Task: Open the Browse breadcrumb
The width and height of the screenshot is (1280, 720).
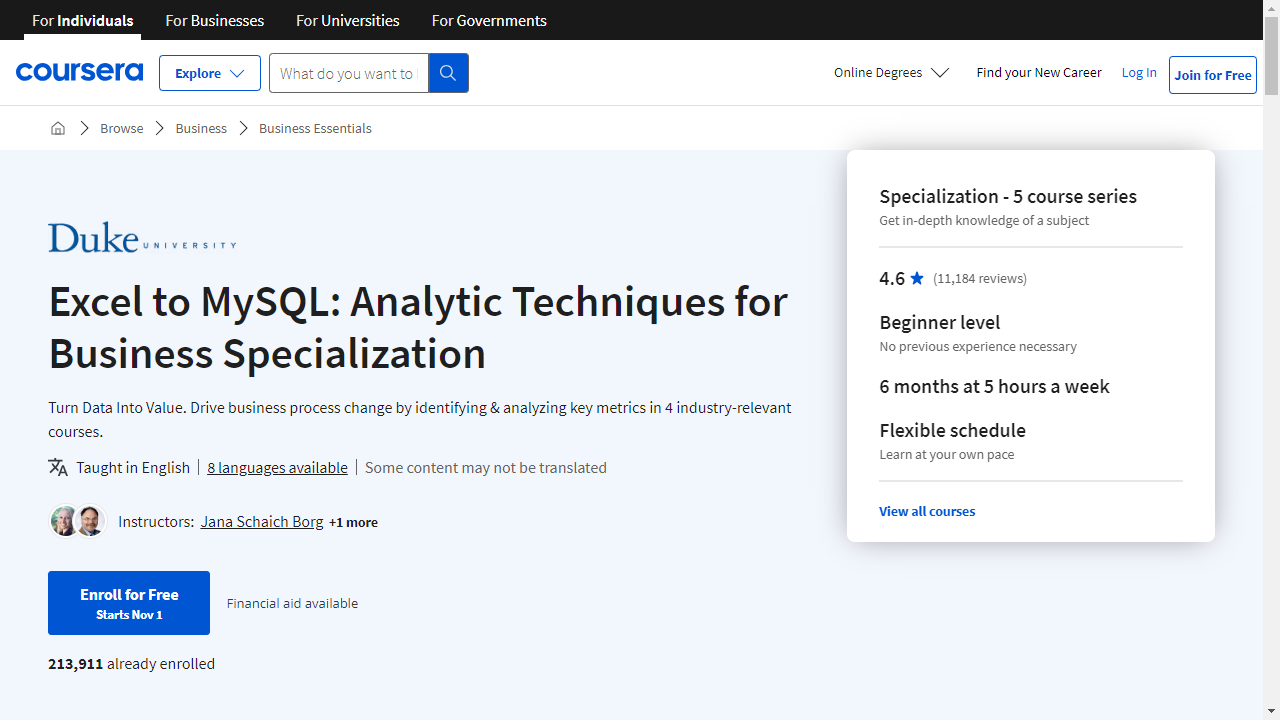Action: [x=121, y=128]
